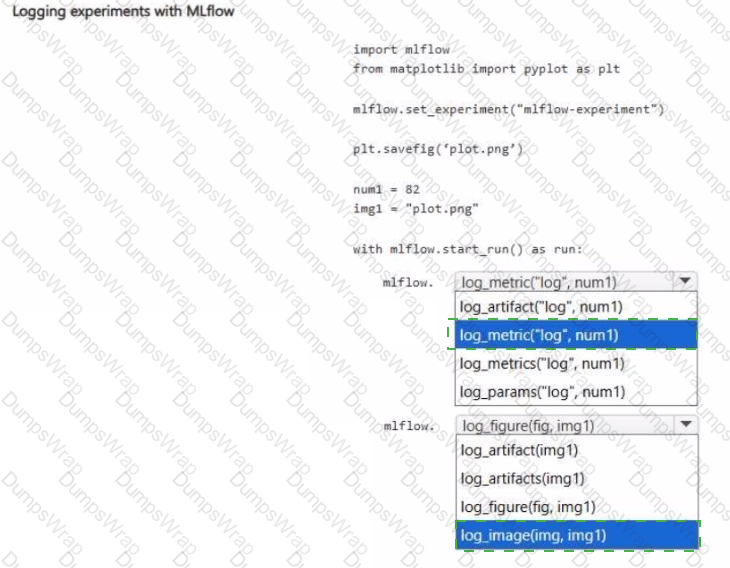Click the plt.savefig('plot.png') line
Screen dimensions: 730x568
(438, 149)
